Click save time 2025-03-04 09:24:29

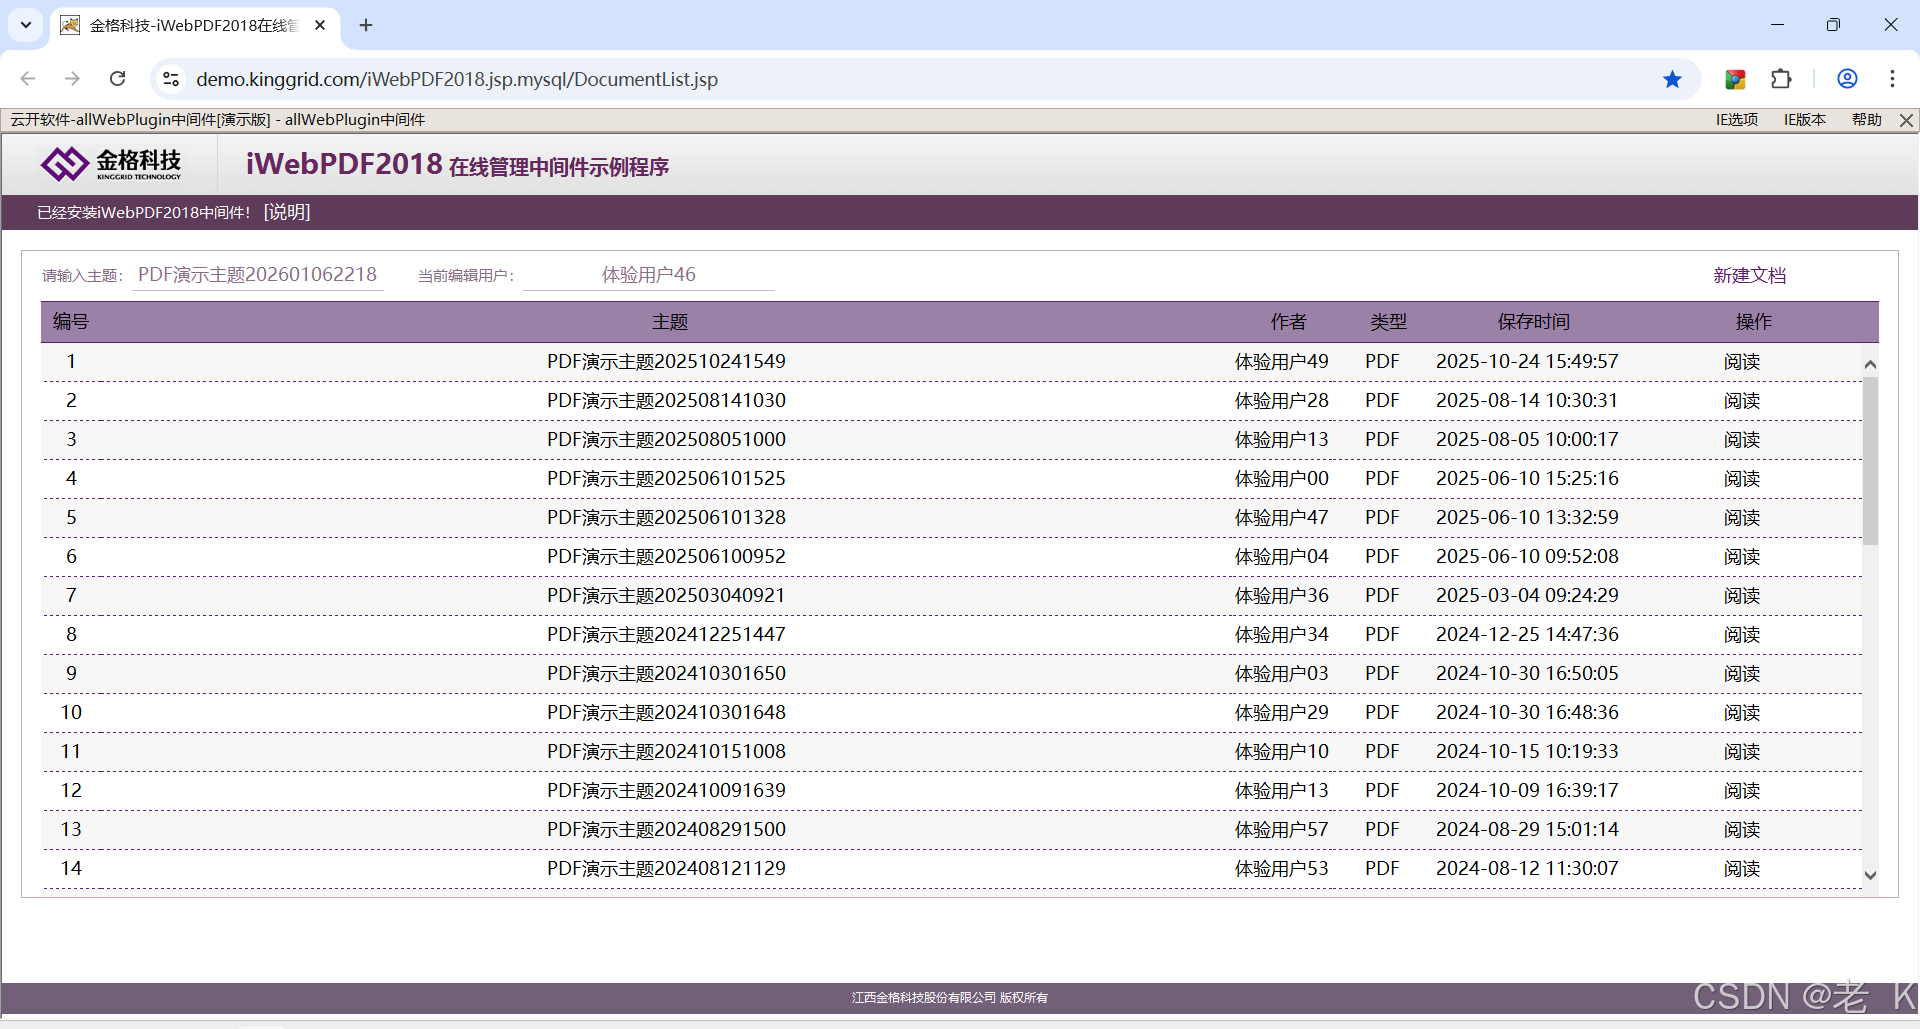tap(1527, 596)
